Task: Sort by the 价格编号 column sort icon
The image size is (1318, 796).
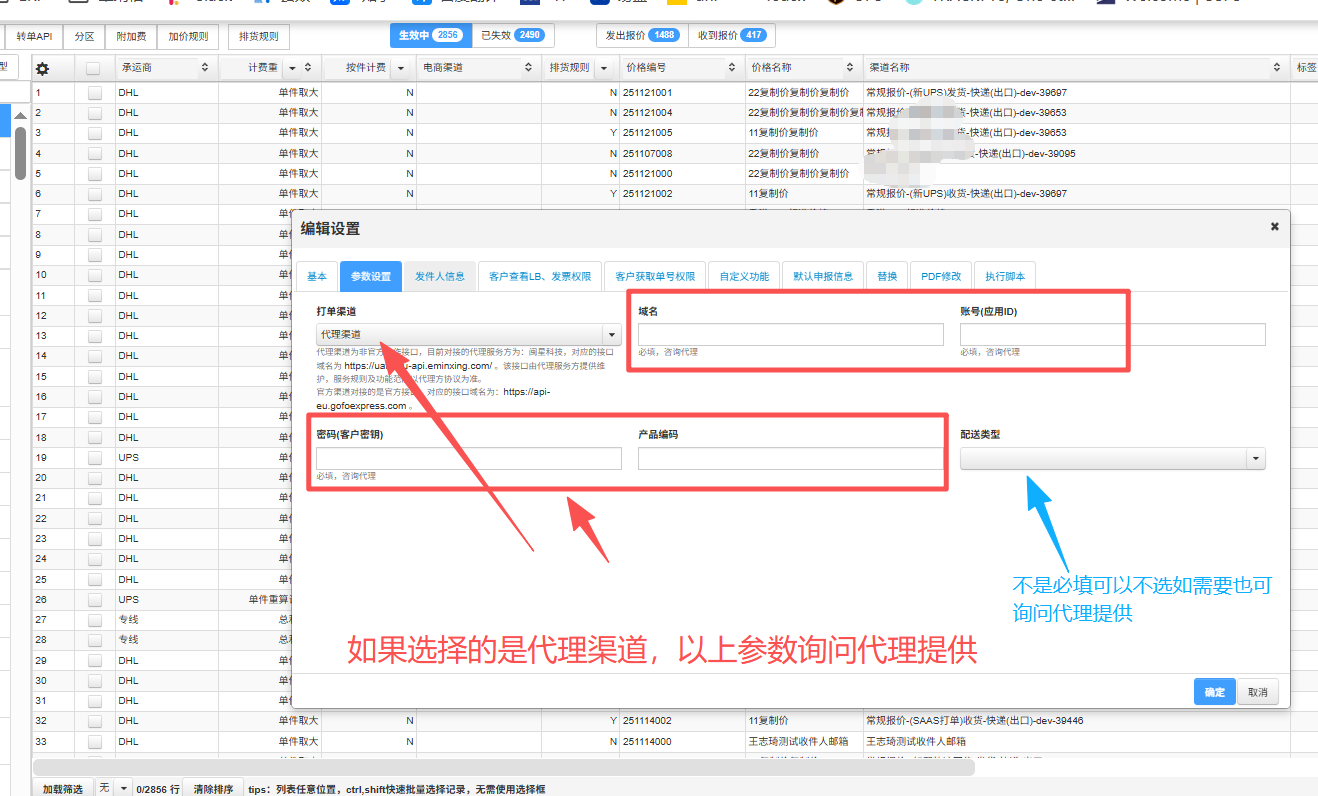Action: pyautogui.click(x=734, y=68)
